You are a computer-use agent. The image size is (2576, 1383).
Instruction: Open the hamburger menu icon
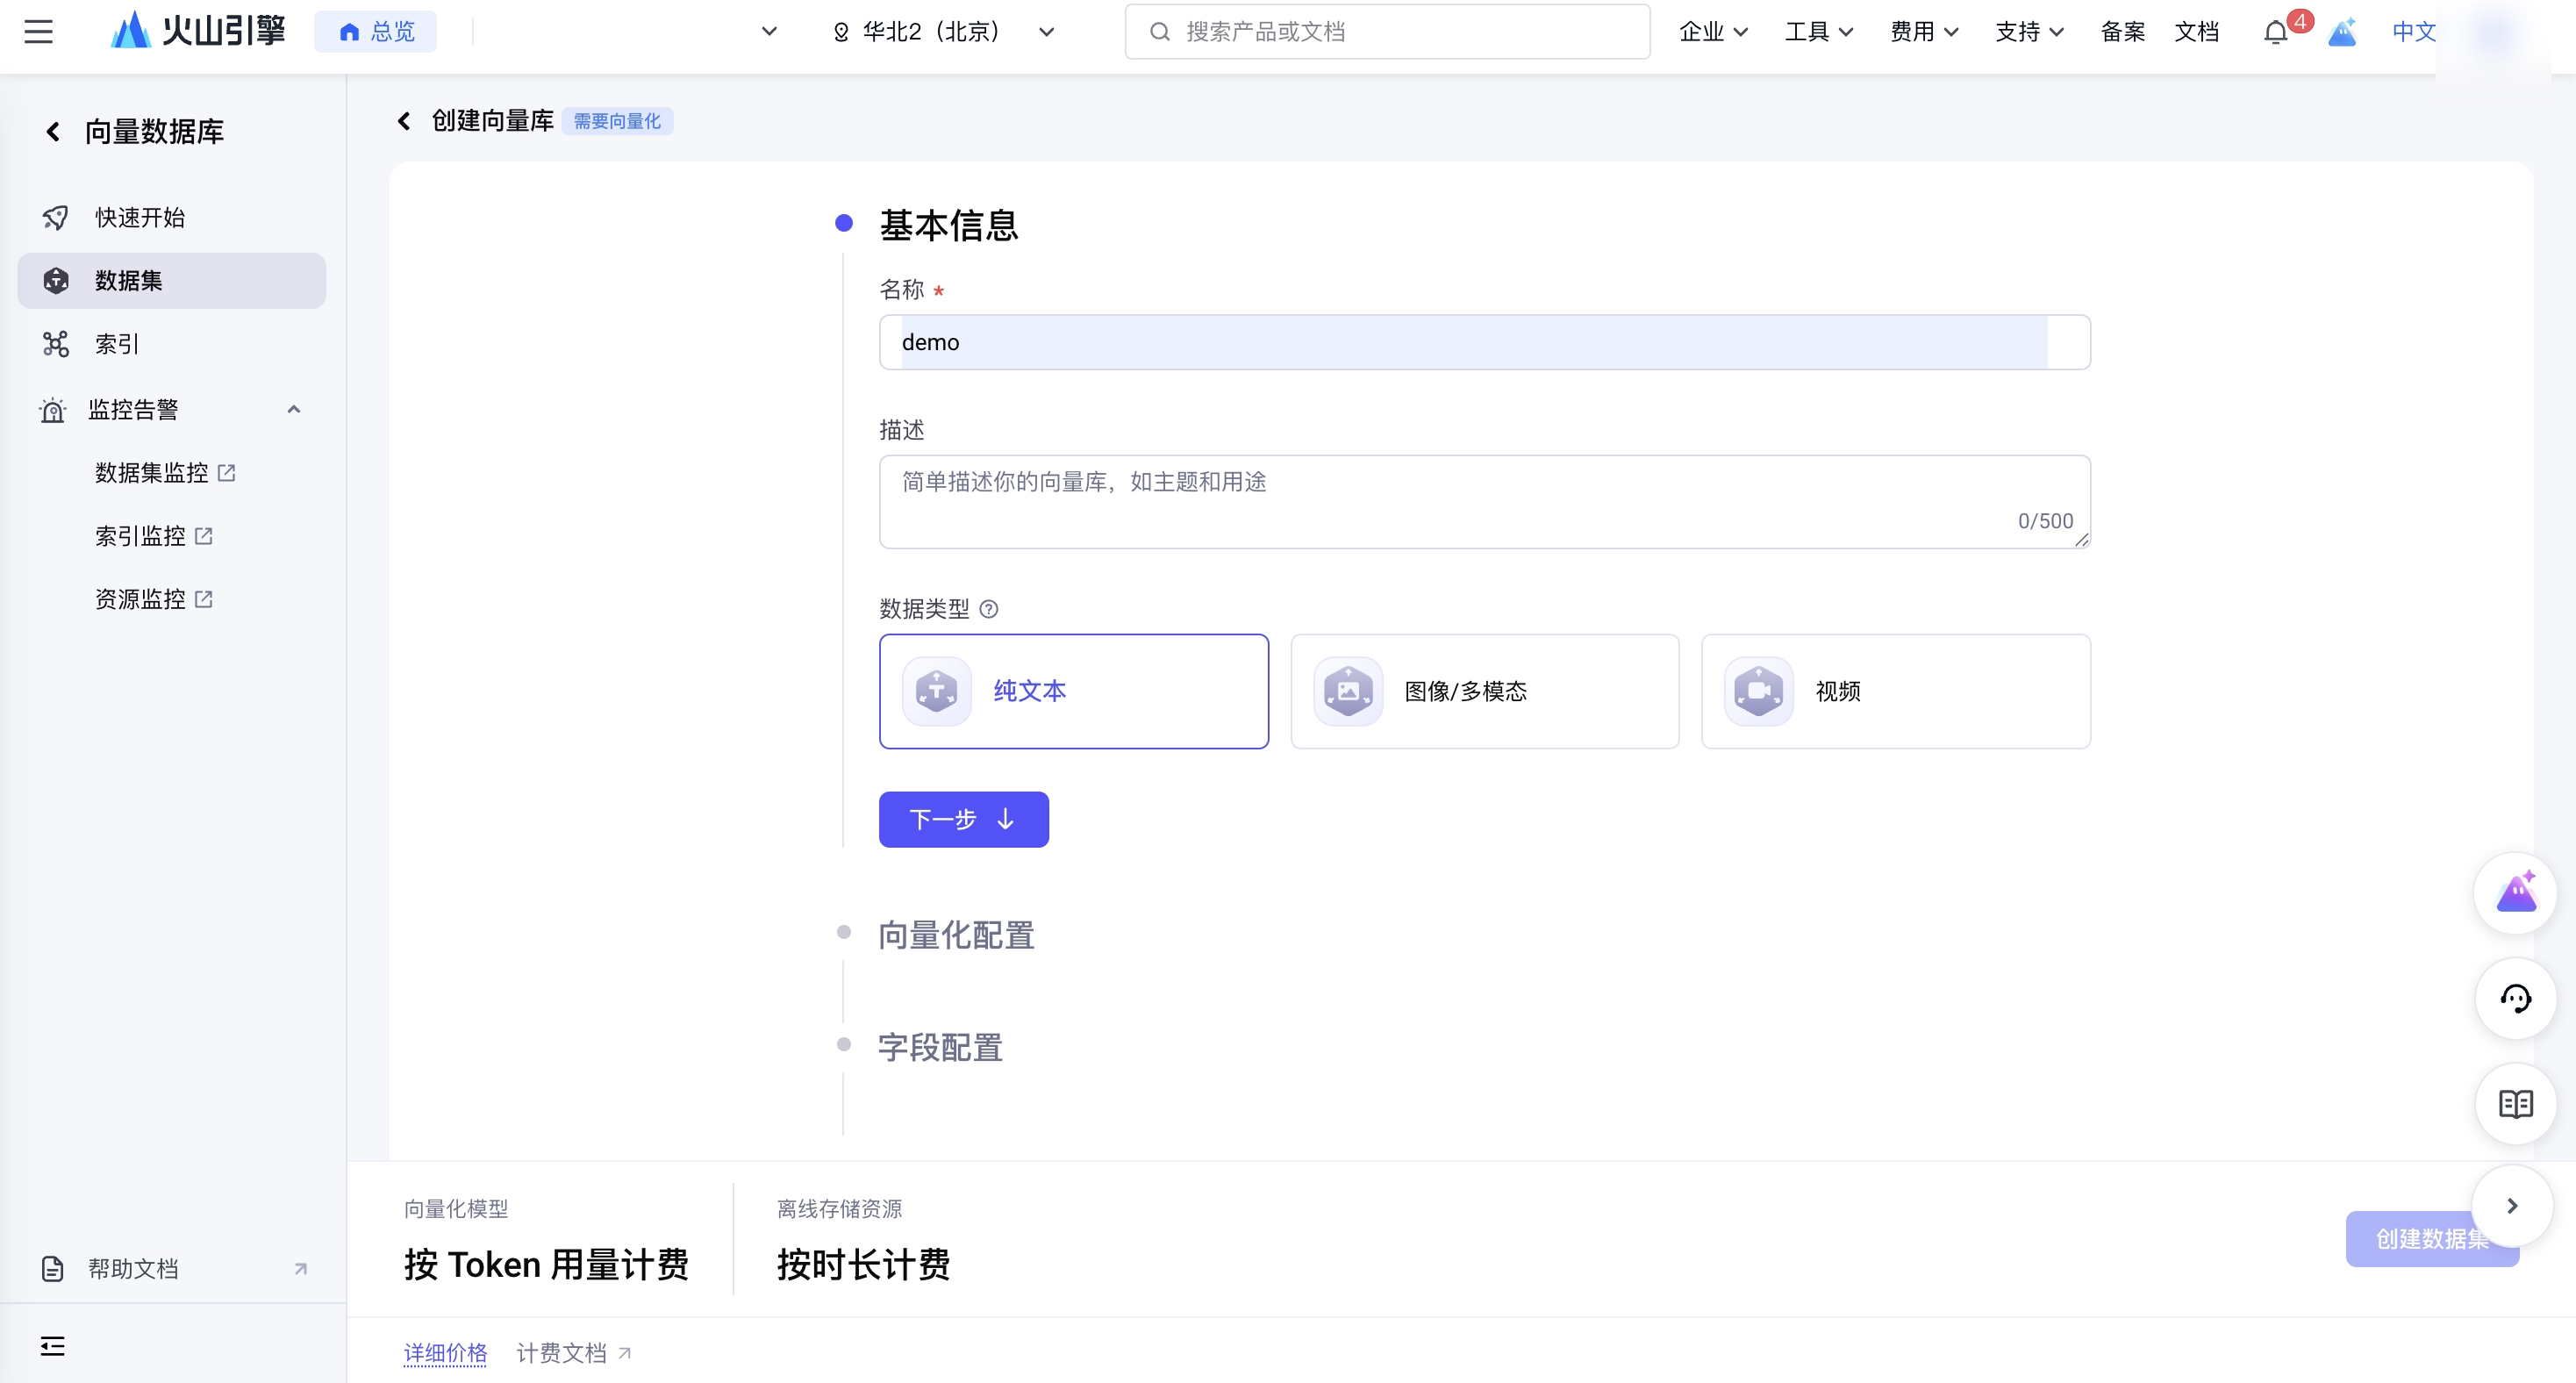38,32
